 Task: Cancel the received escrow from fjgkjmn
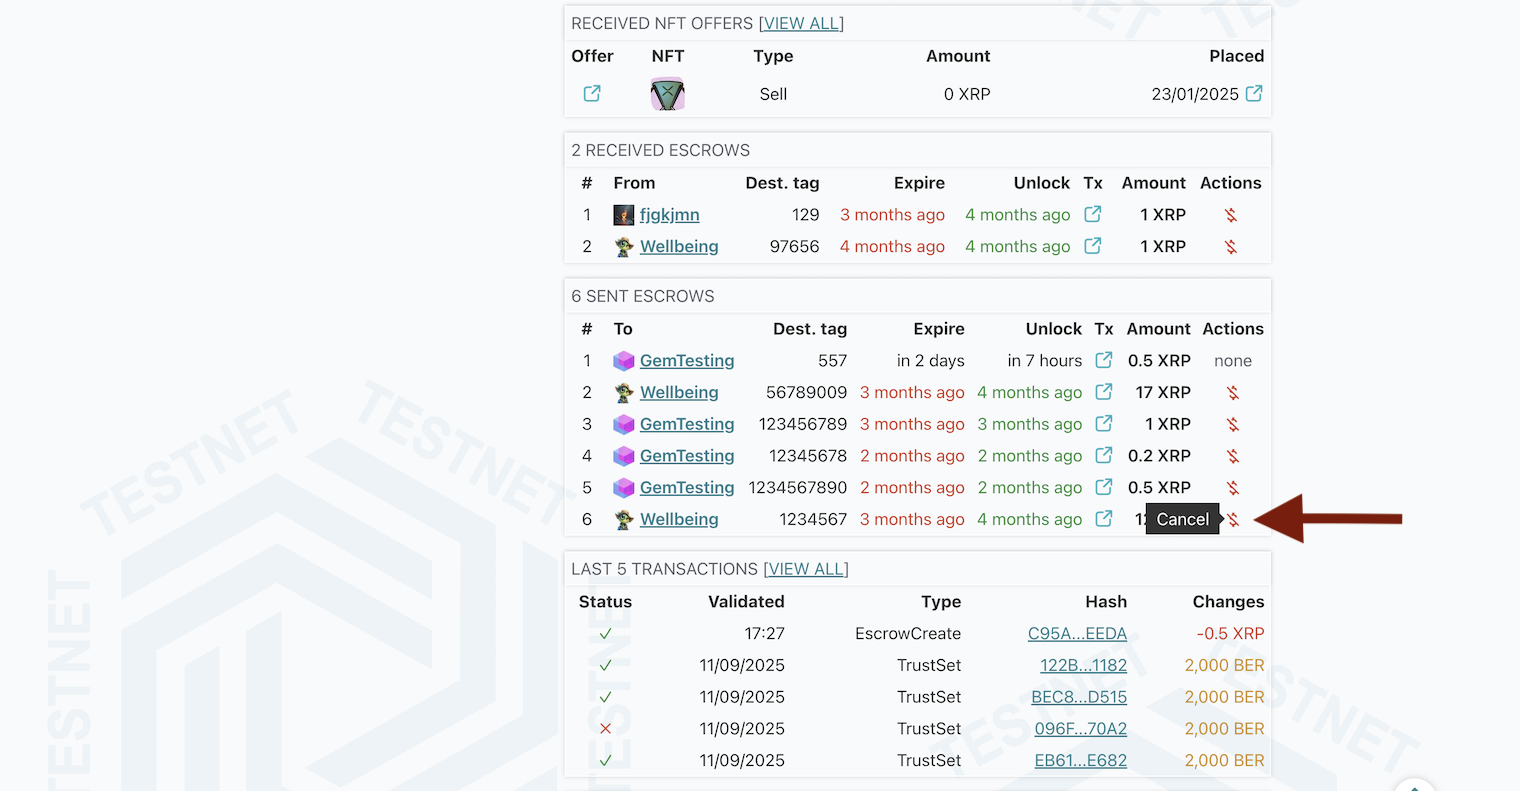pyautogui.click(x=1231, y=215)
